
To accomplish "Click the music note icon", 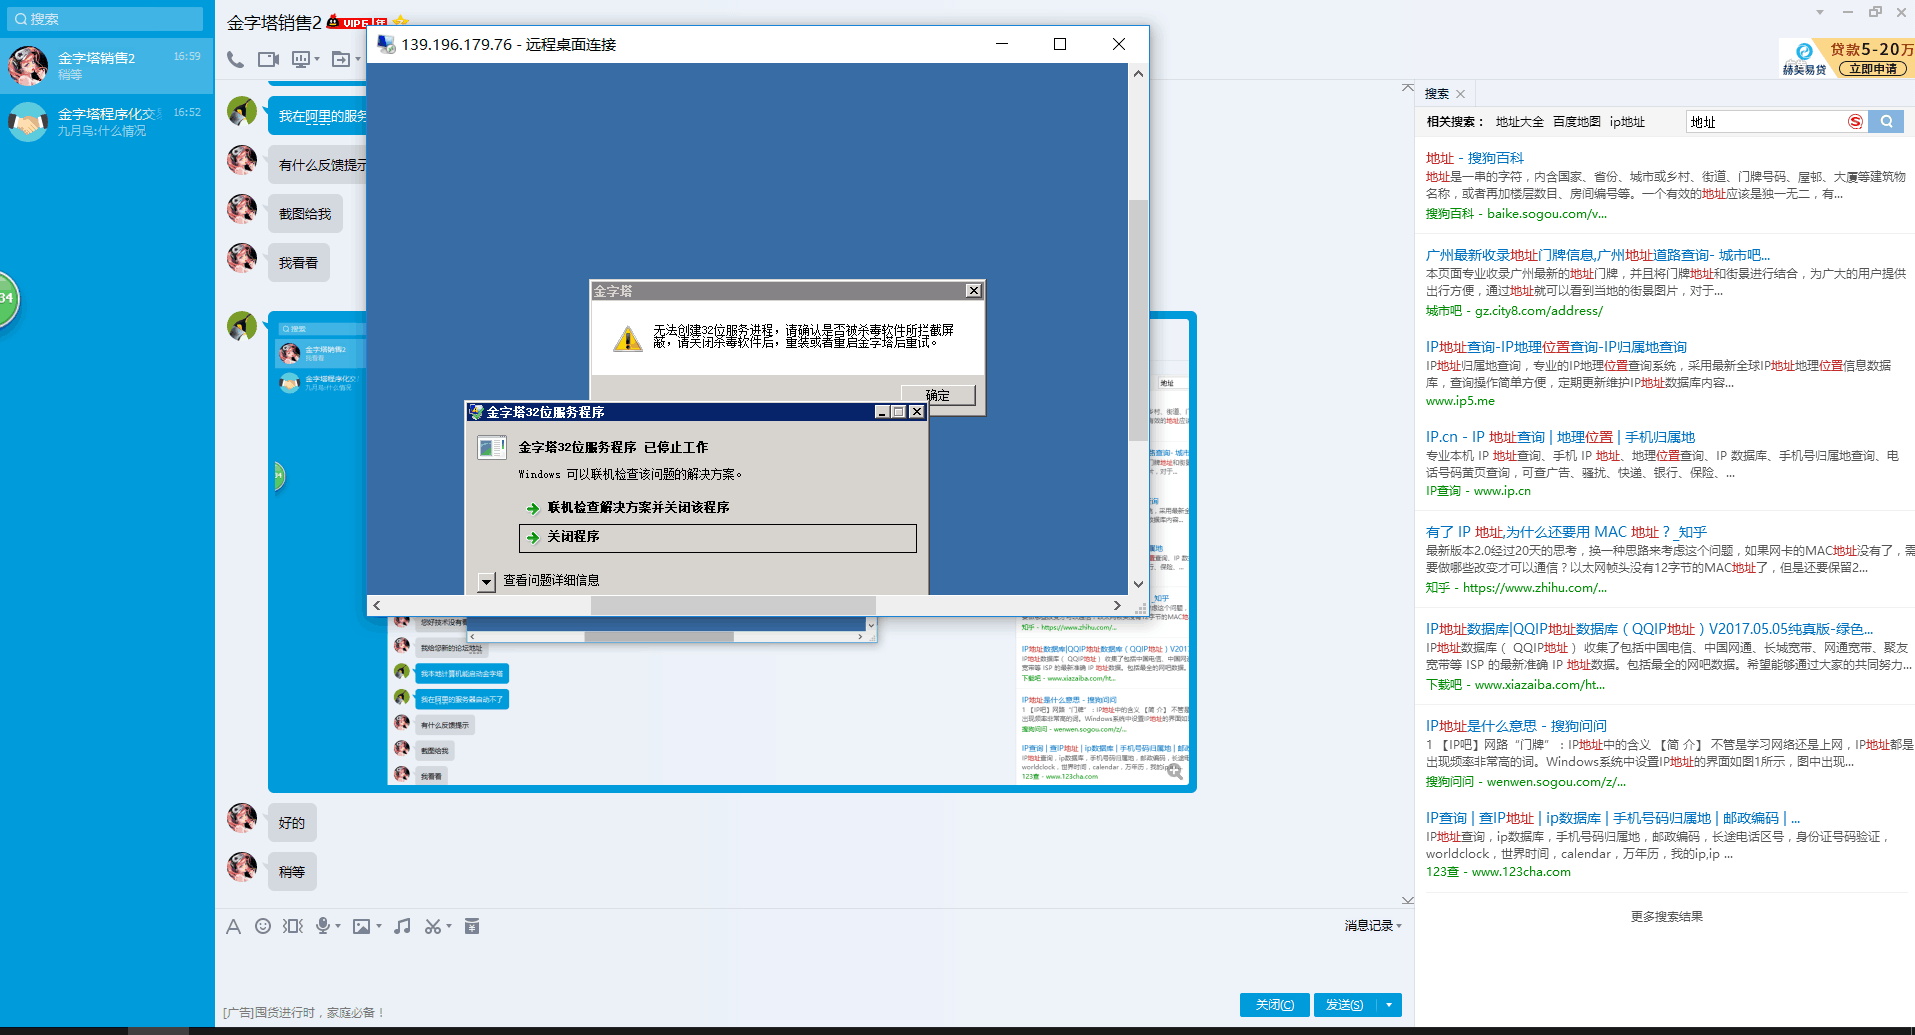I will click(x=402, y=926).
